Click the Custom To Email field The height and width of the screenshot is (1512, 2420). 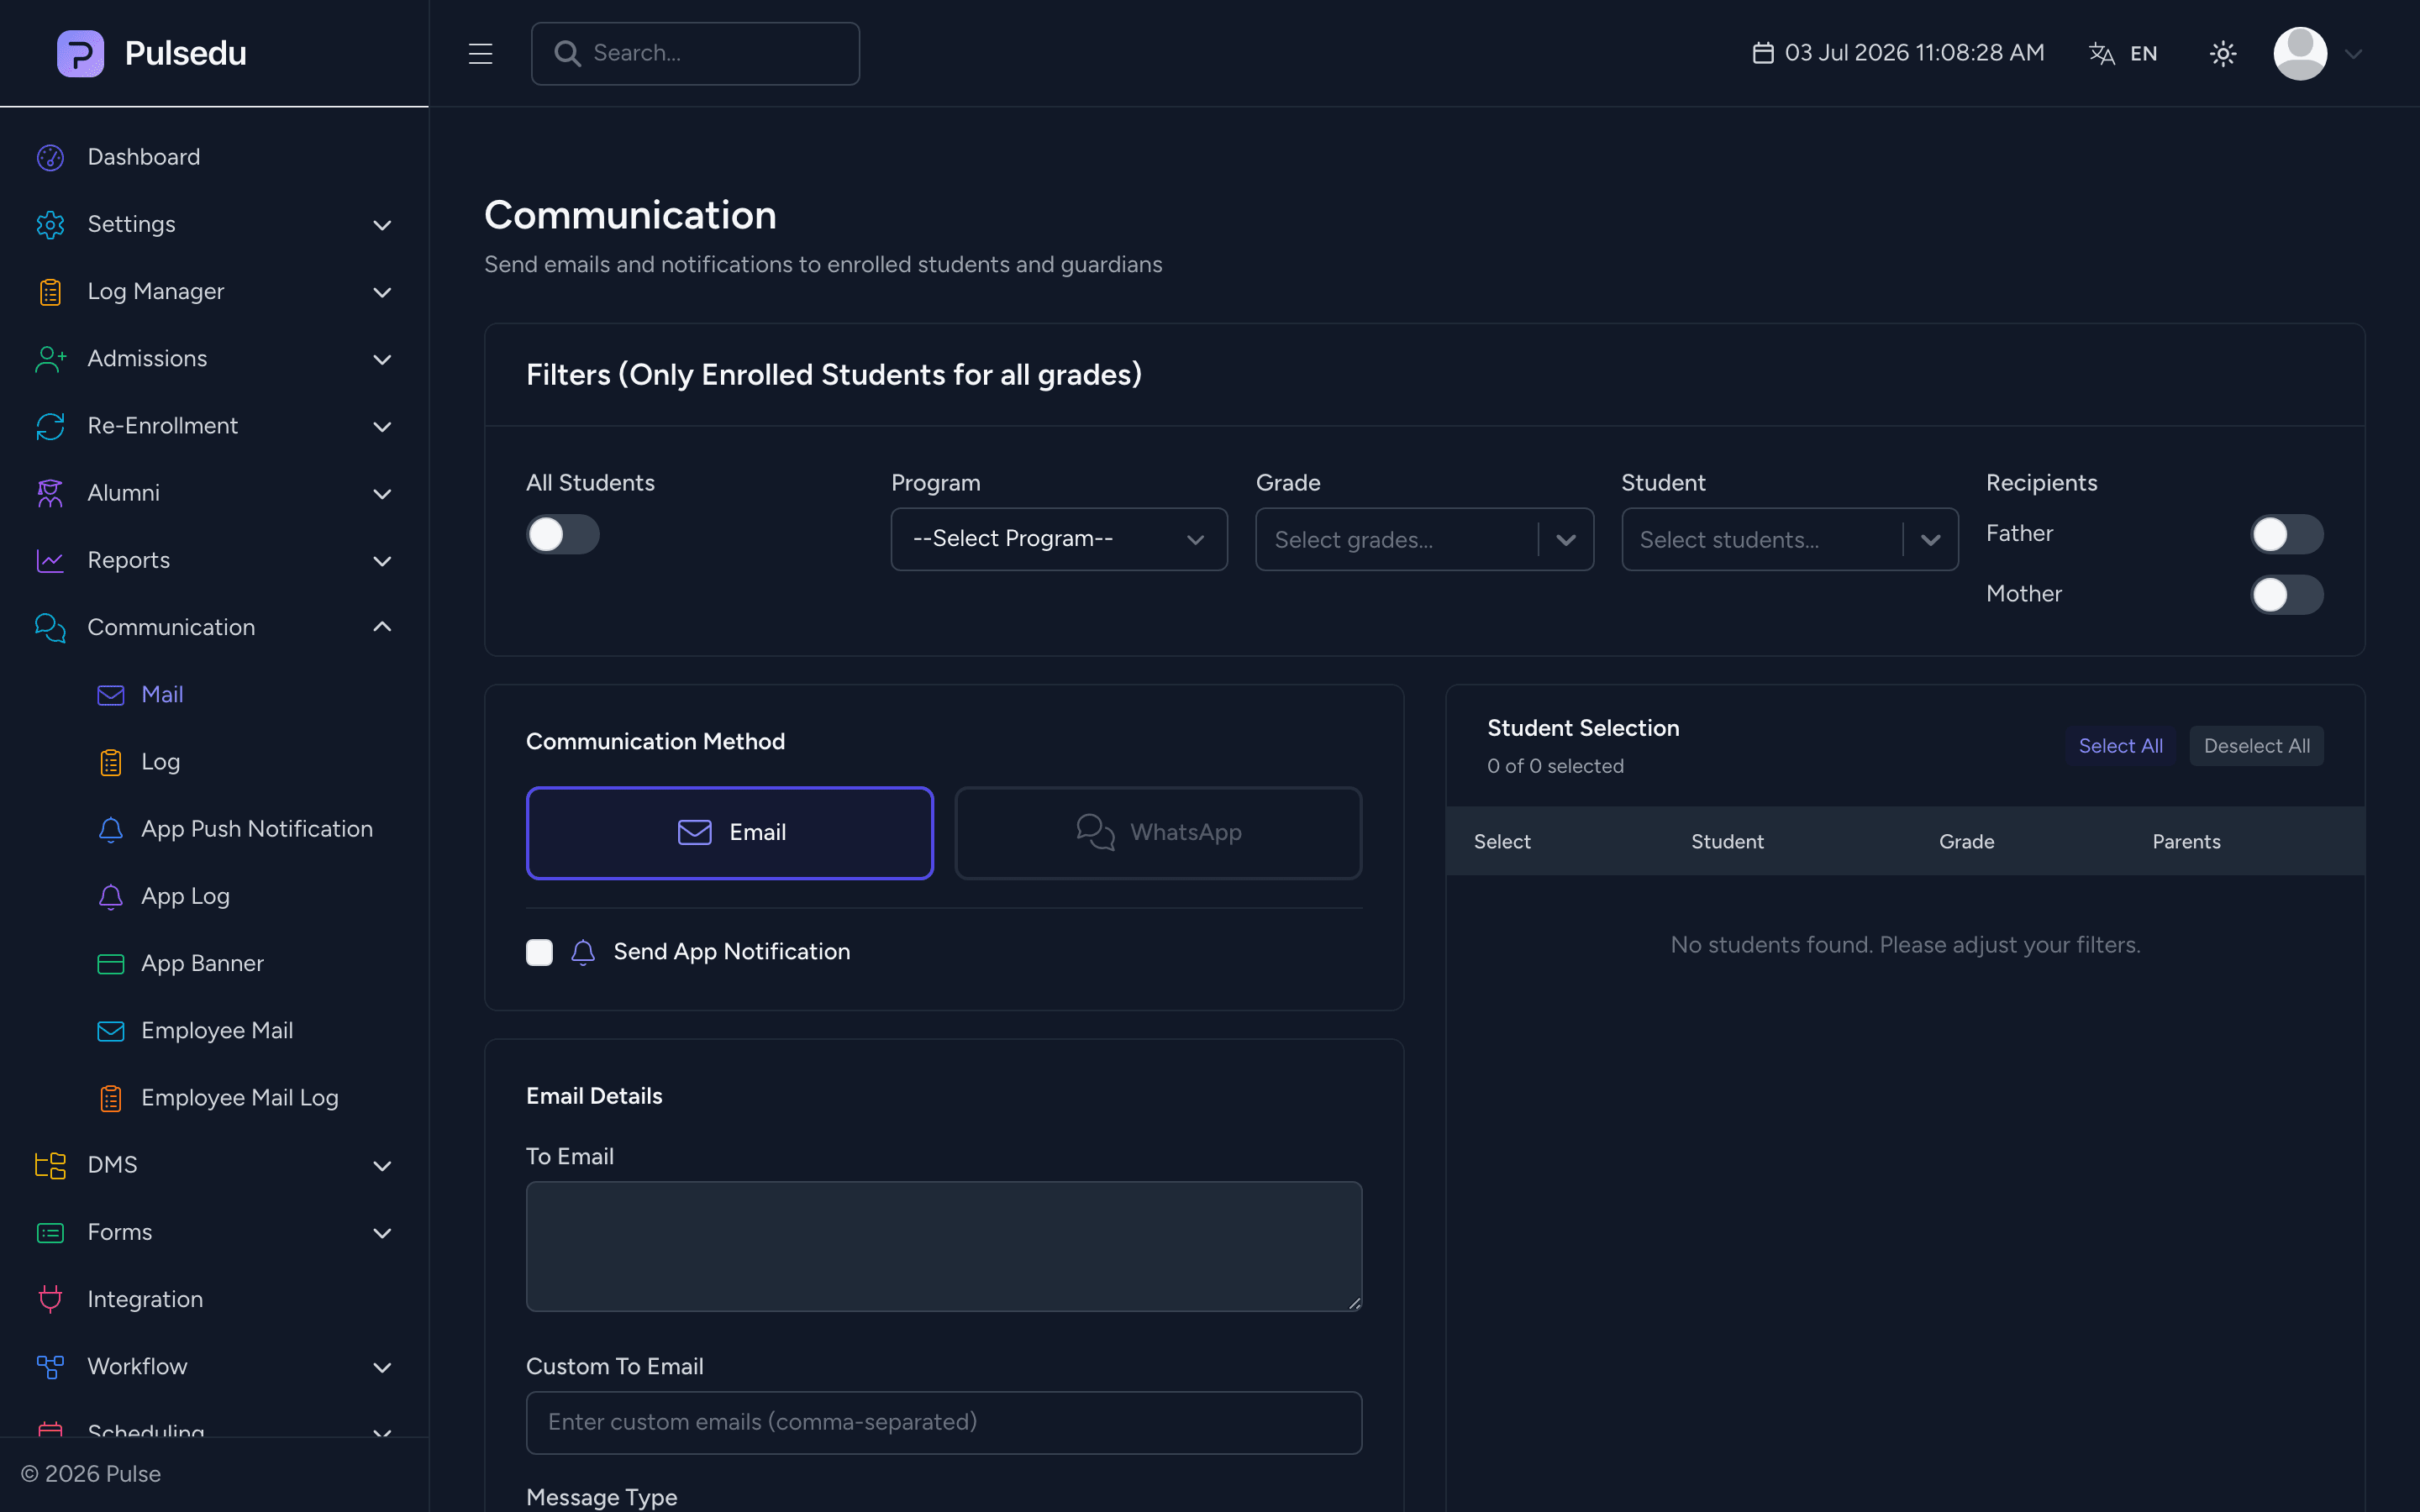943,1422
